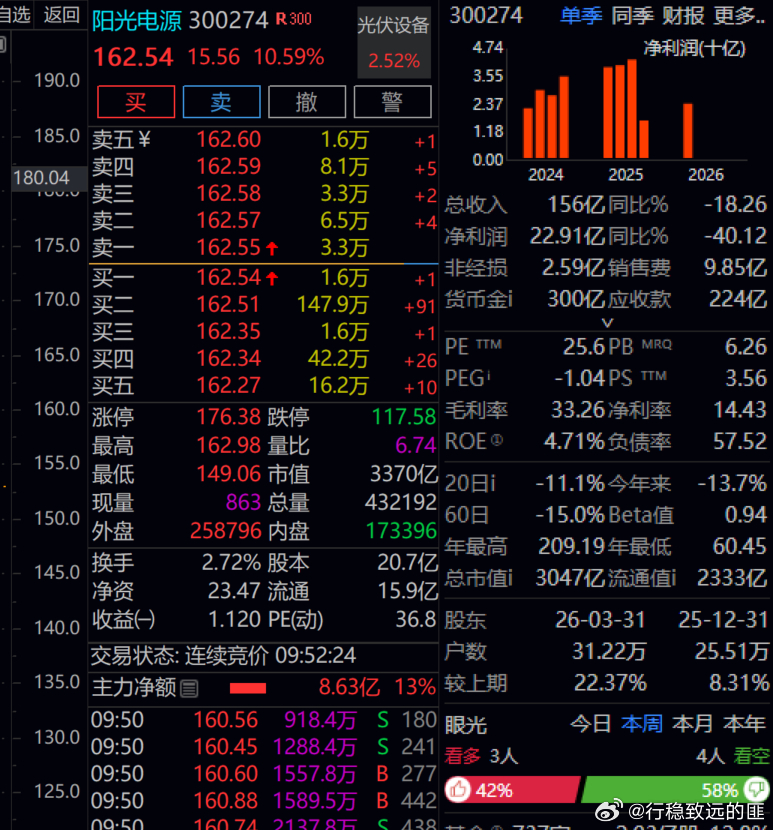
Task: Click the 户数 value 31.22万
Action: point(609,652)
